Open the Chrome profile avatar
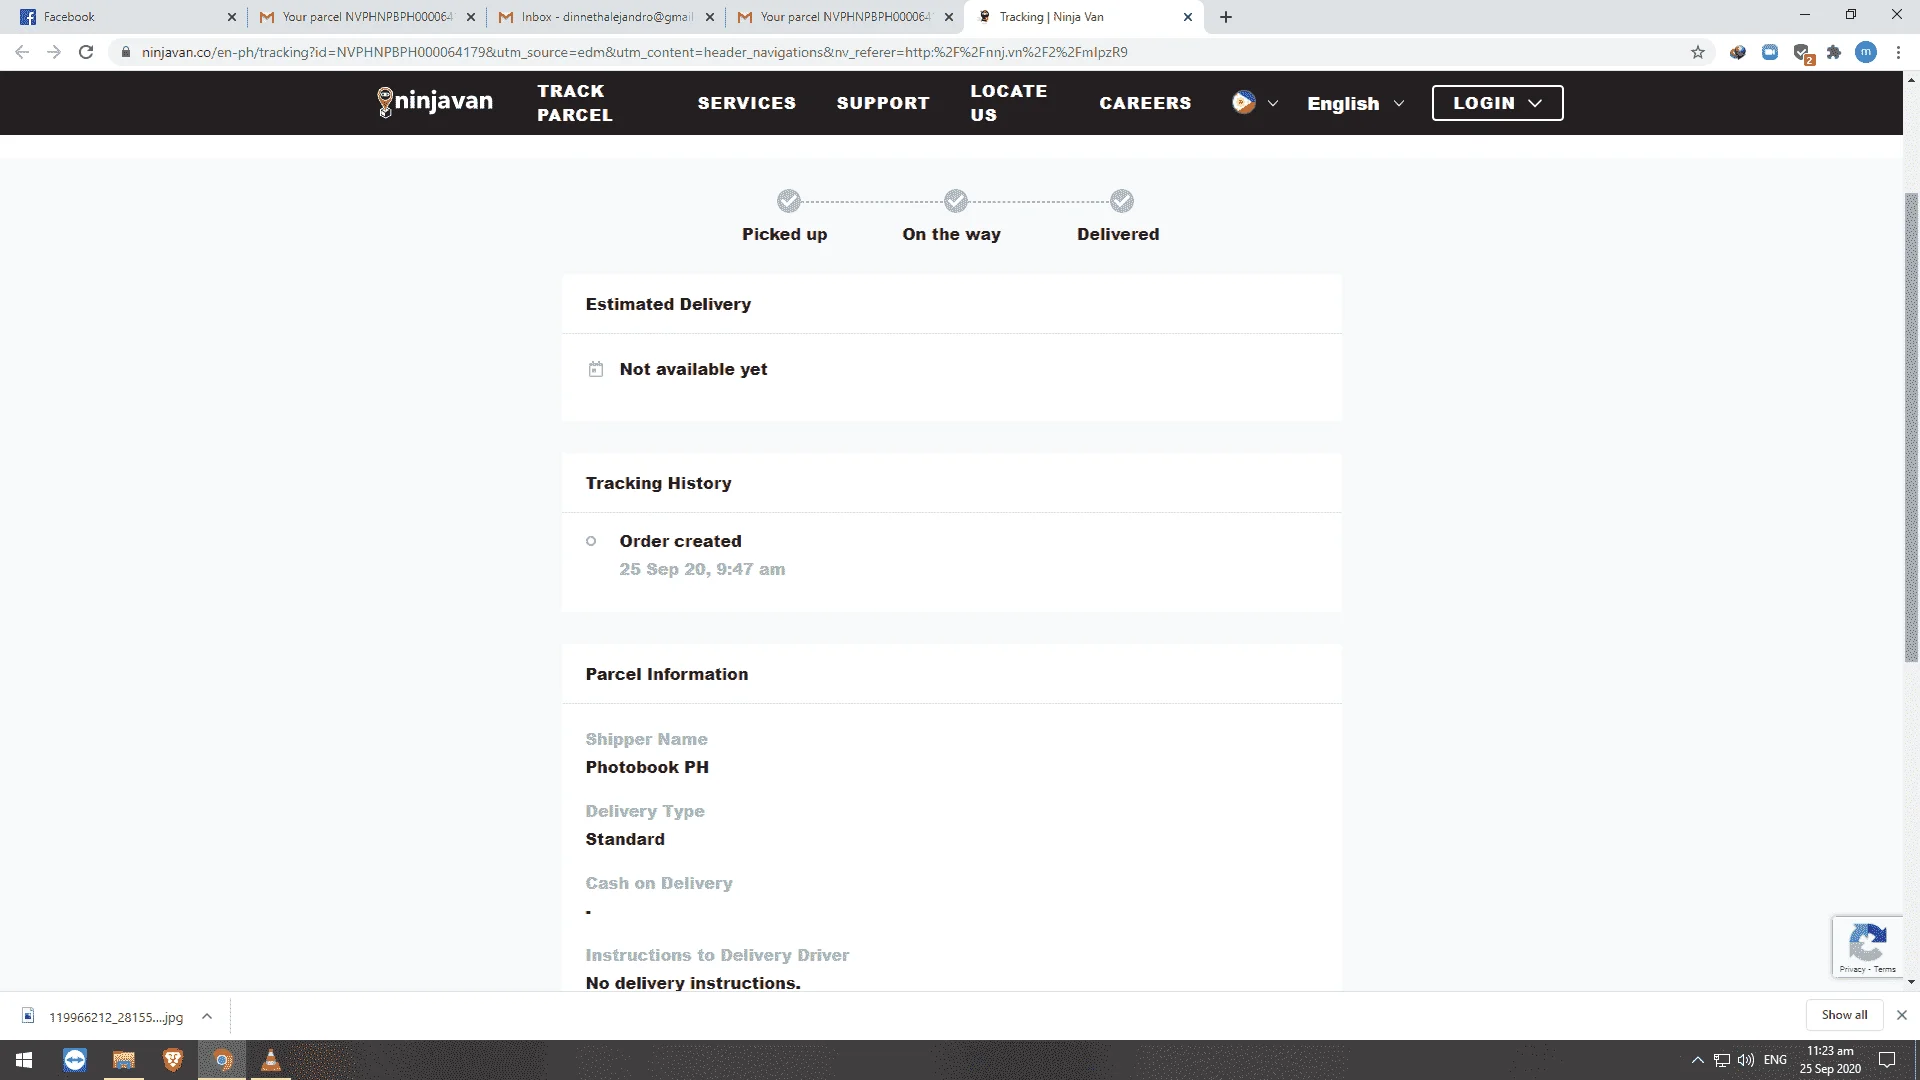1920x1080 pixels. pos(1866,52)
